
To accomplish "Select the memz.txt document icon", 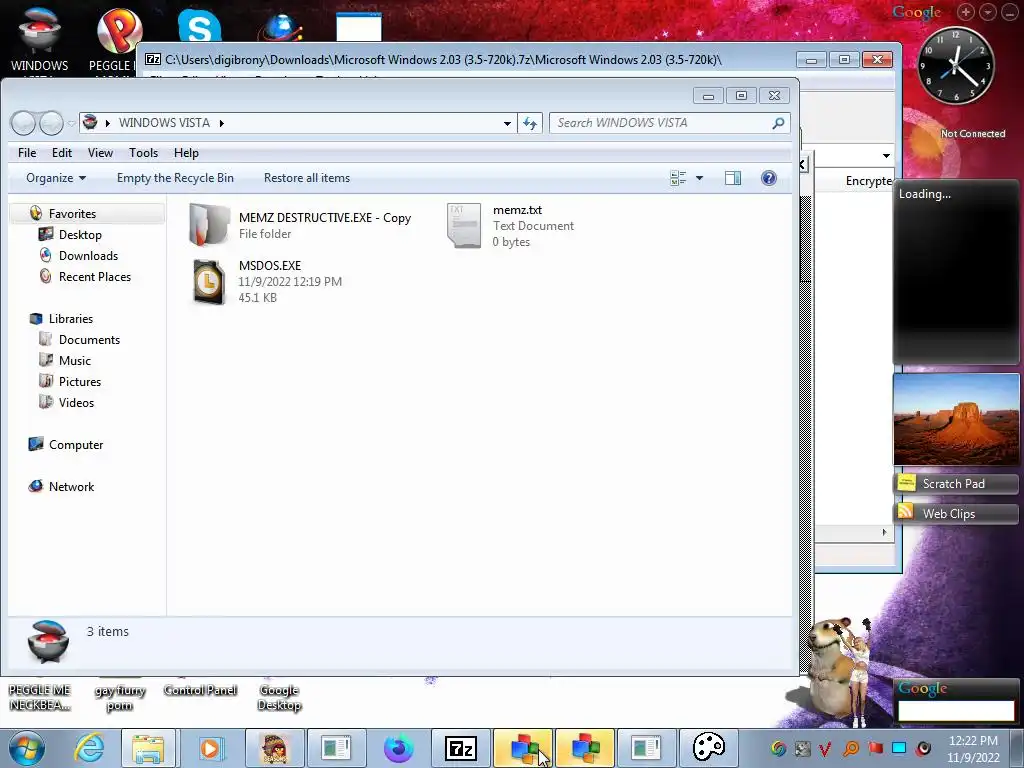I will (464, 225).
